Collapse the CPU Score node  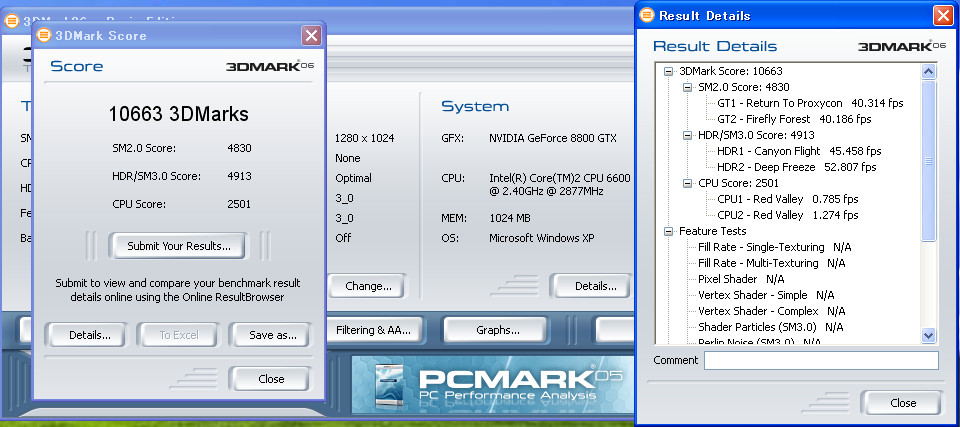(688, 183)
